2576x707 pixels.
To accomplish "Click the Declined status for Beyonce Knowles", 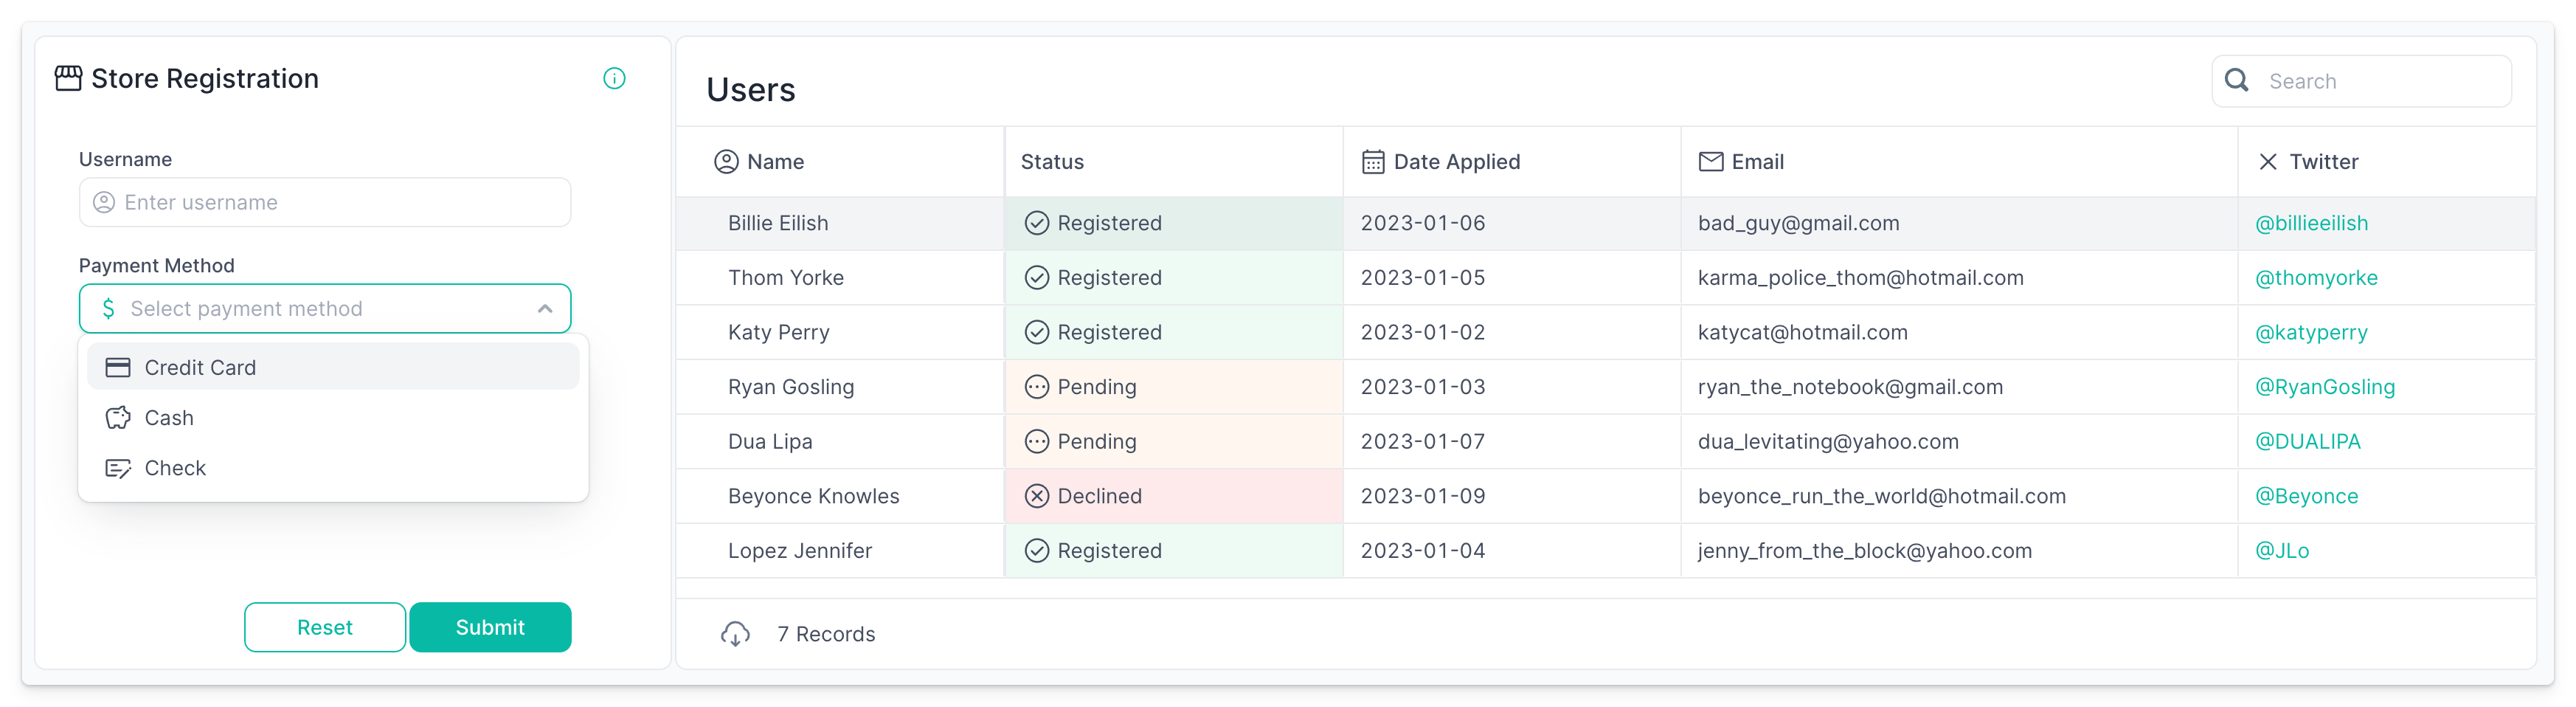I will click(x=1085, y=495).
